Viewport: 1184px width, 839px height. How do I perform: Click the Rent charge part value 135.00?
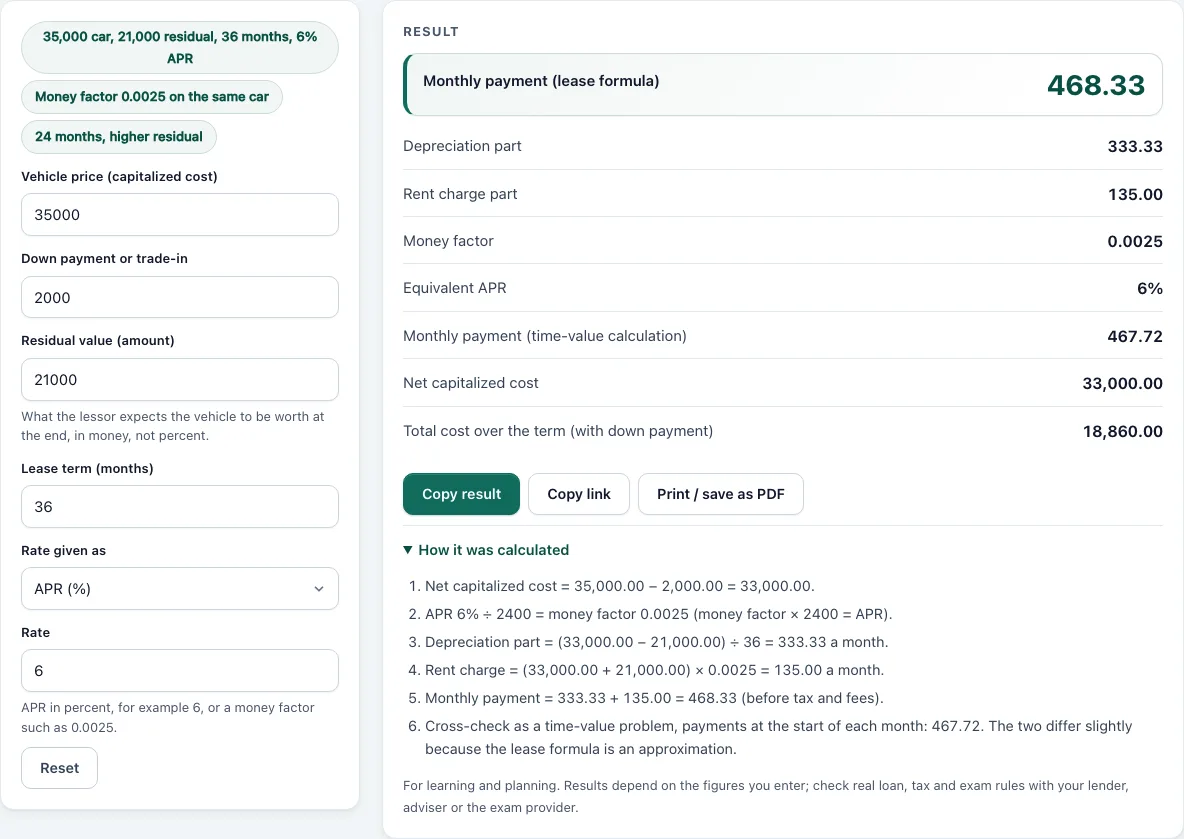1135,194
